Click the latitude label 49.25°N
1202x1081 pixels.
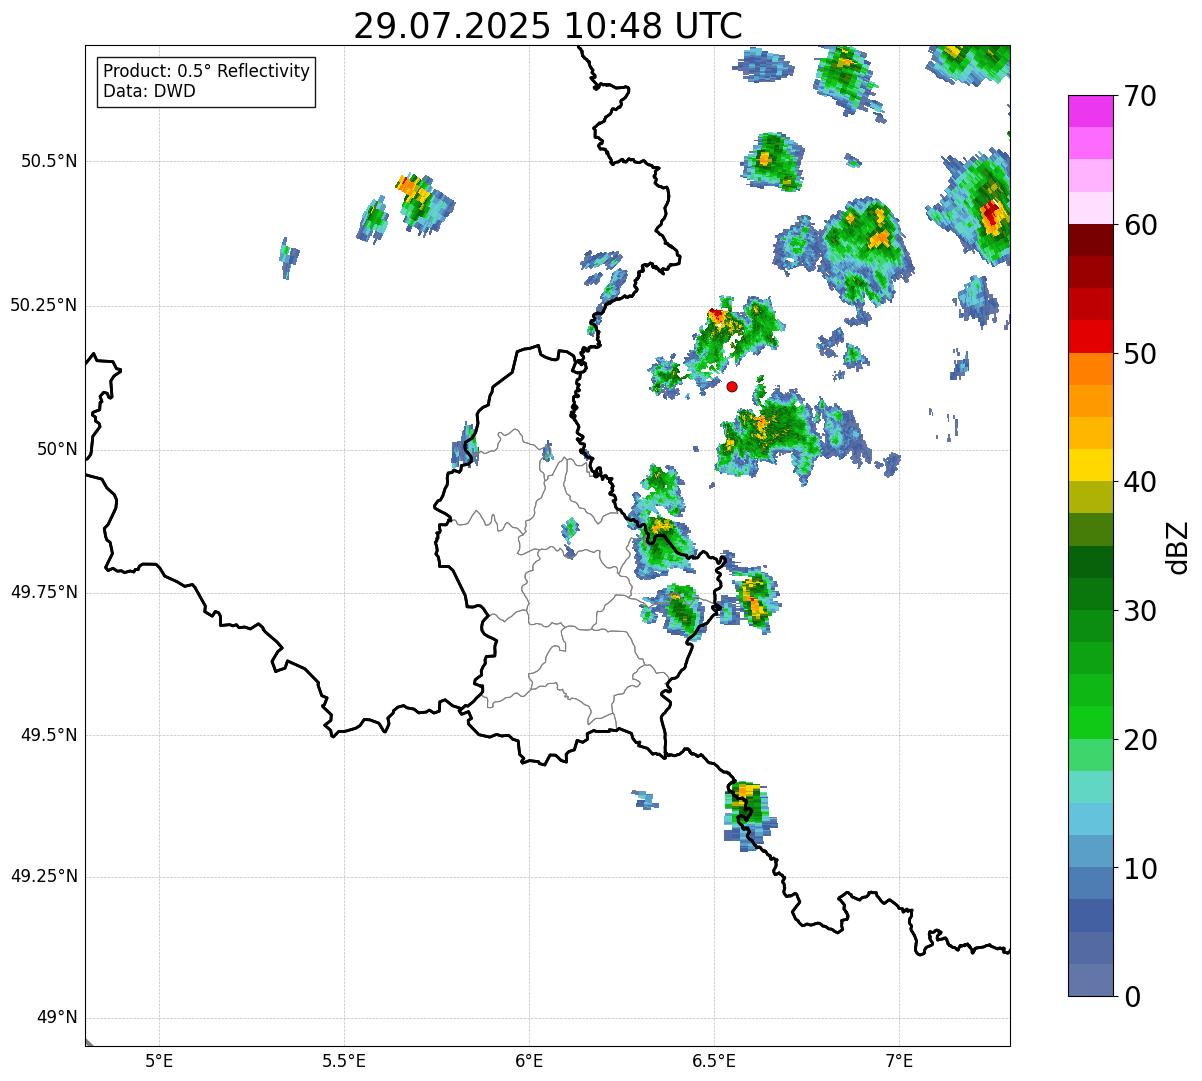pos(43,877)
